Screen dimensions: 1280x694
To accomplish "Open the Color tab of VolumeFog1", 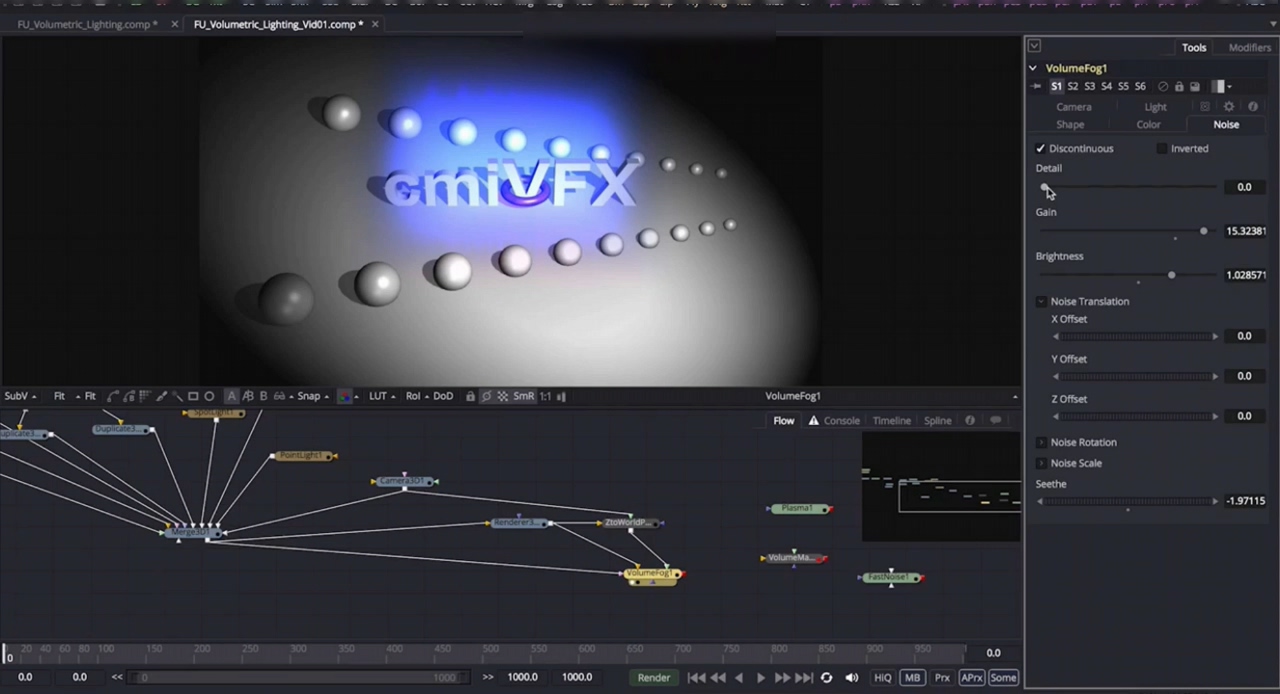I will (1148, 125).
